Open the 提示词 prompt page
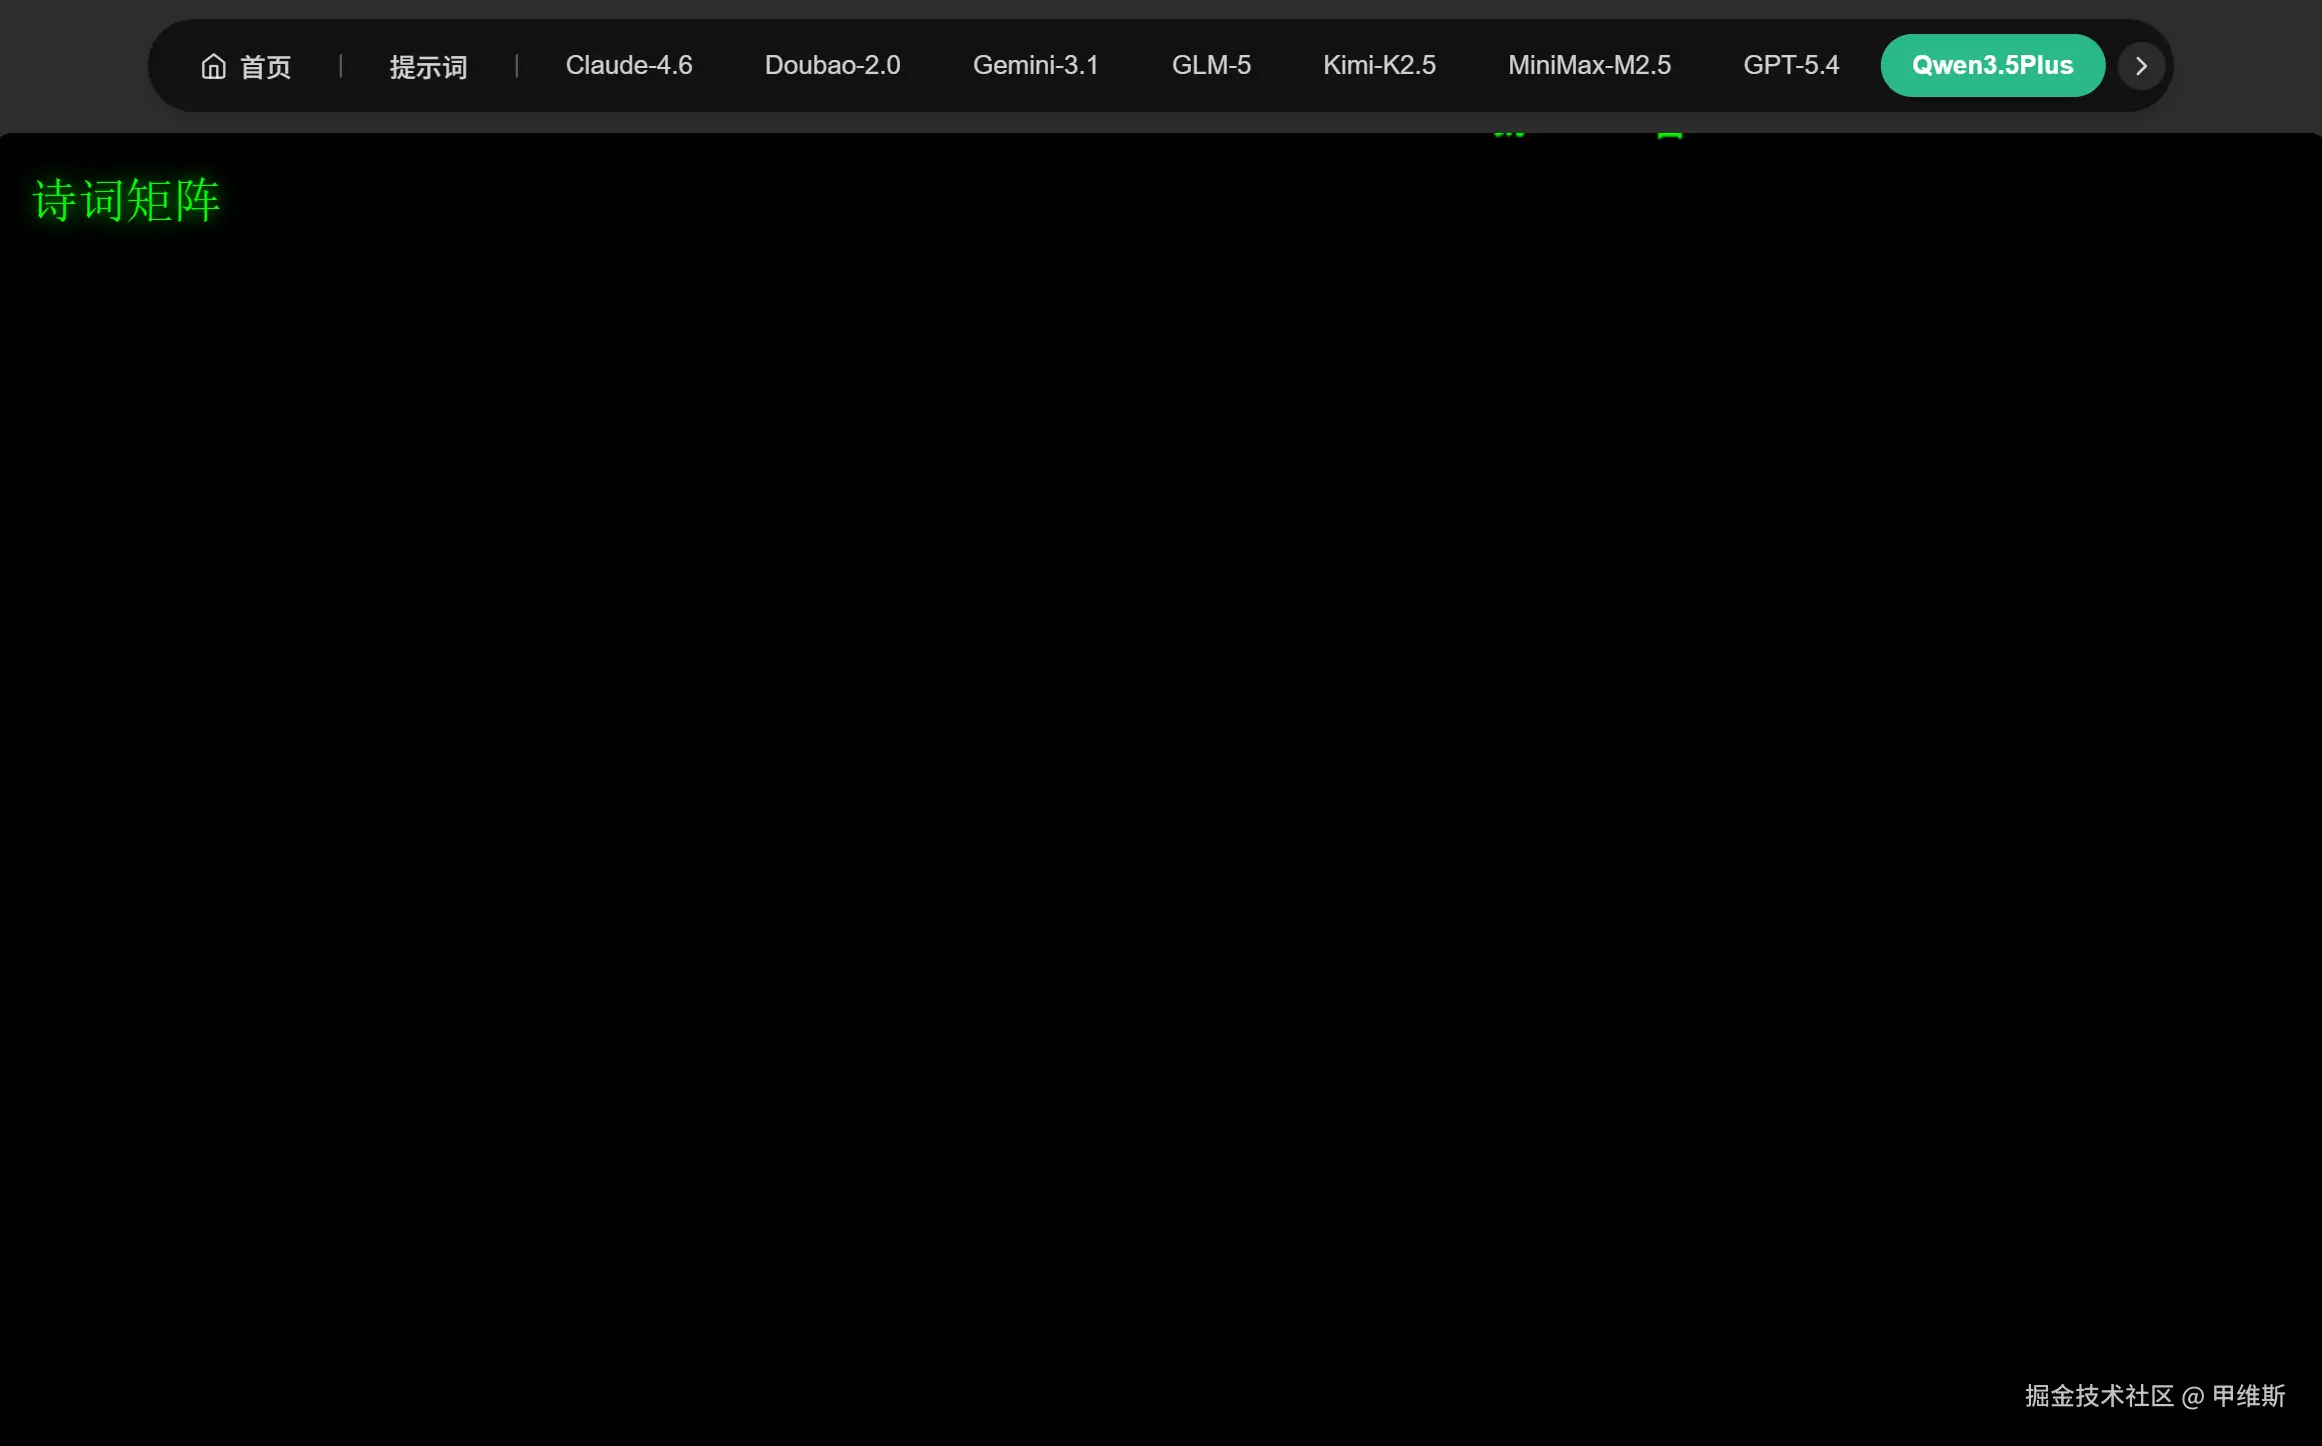The width and height of the screenshot is (2322, 1446). point(428,67)
